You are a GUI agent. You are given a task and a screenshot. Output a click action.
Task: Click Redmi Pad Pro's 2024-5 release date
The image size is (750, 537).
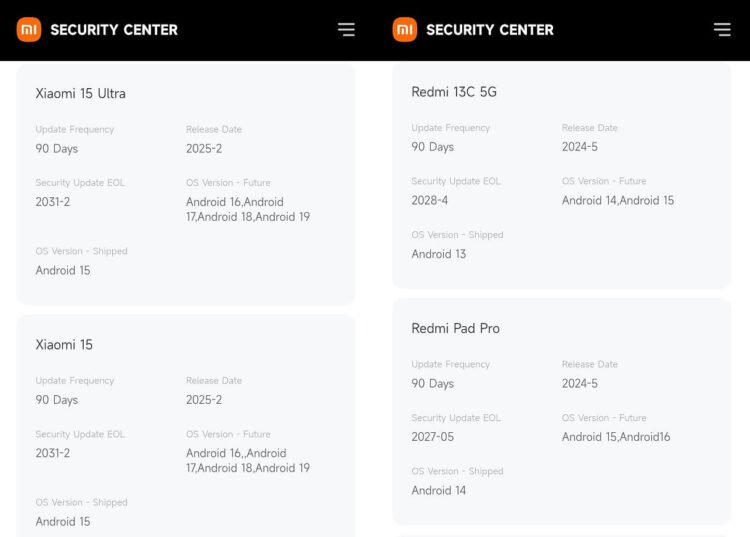point(580,383)
